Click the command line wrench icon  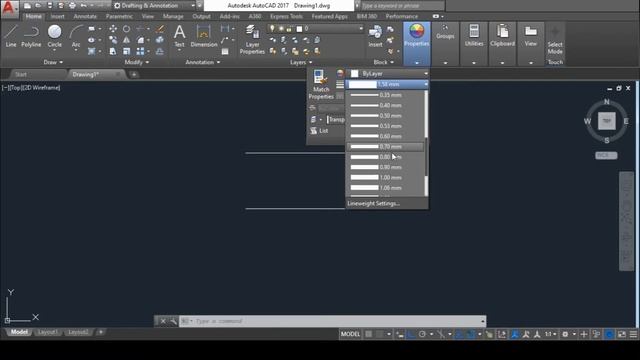[x=173, y=321]
